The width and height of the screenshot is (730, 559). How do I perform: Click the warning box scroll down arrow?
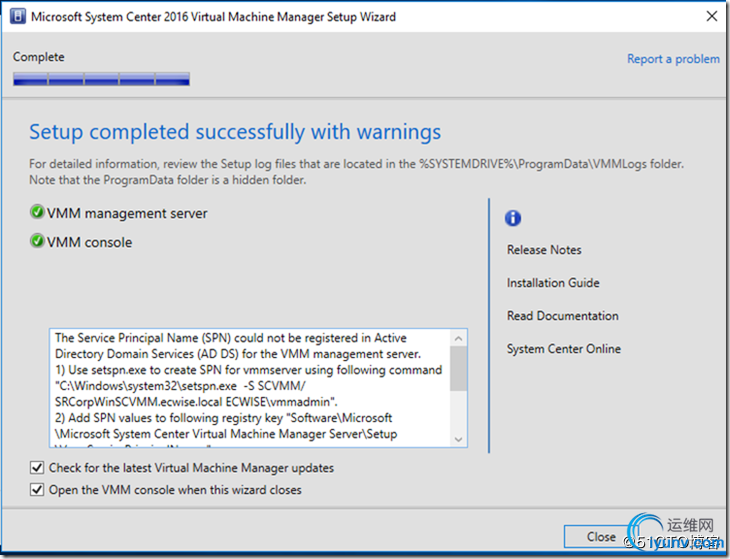458,439
